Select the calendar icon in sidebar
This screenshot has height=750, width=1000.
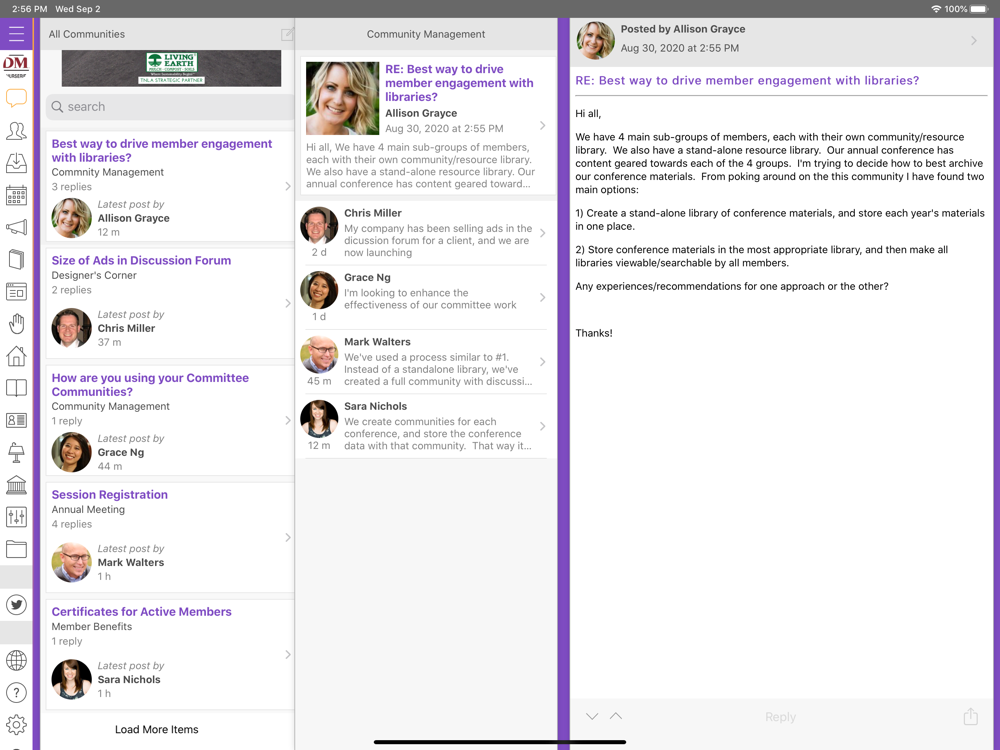point(16,195)
